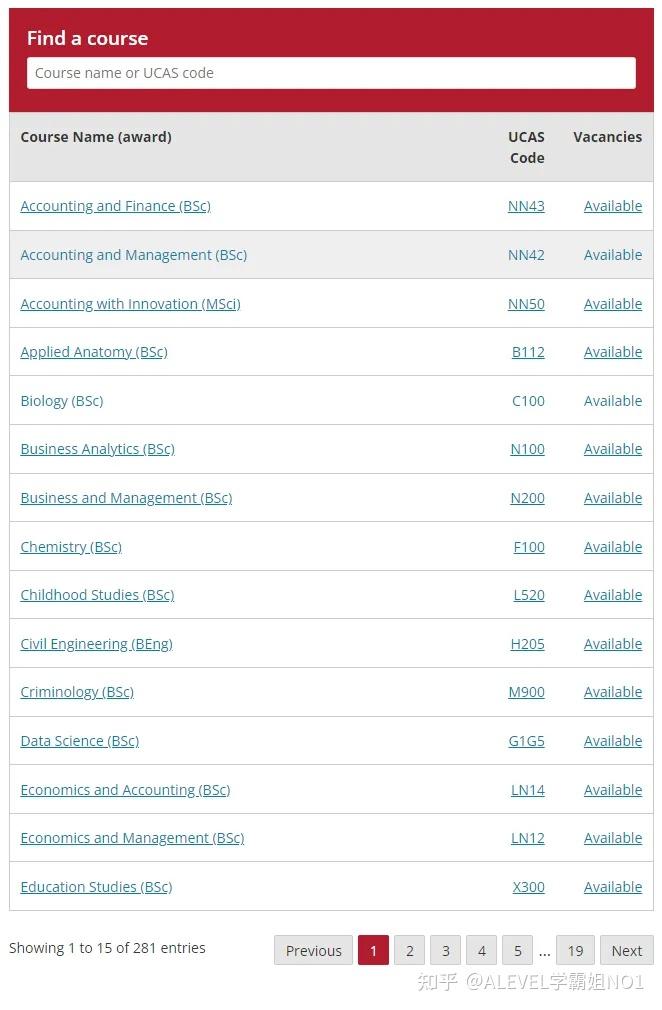The width and height of the screenshot is (662, 1010).
Task: Go to the Next page
Action: pyautogui.click(x=627, y=951)
